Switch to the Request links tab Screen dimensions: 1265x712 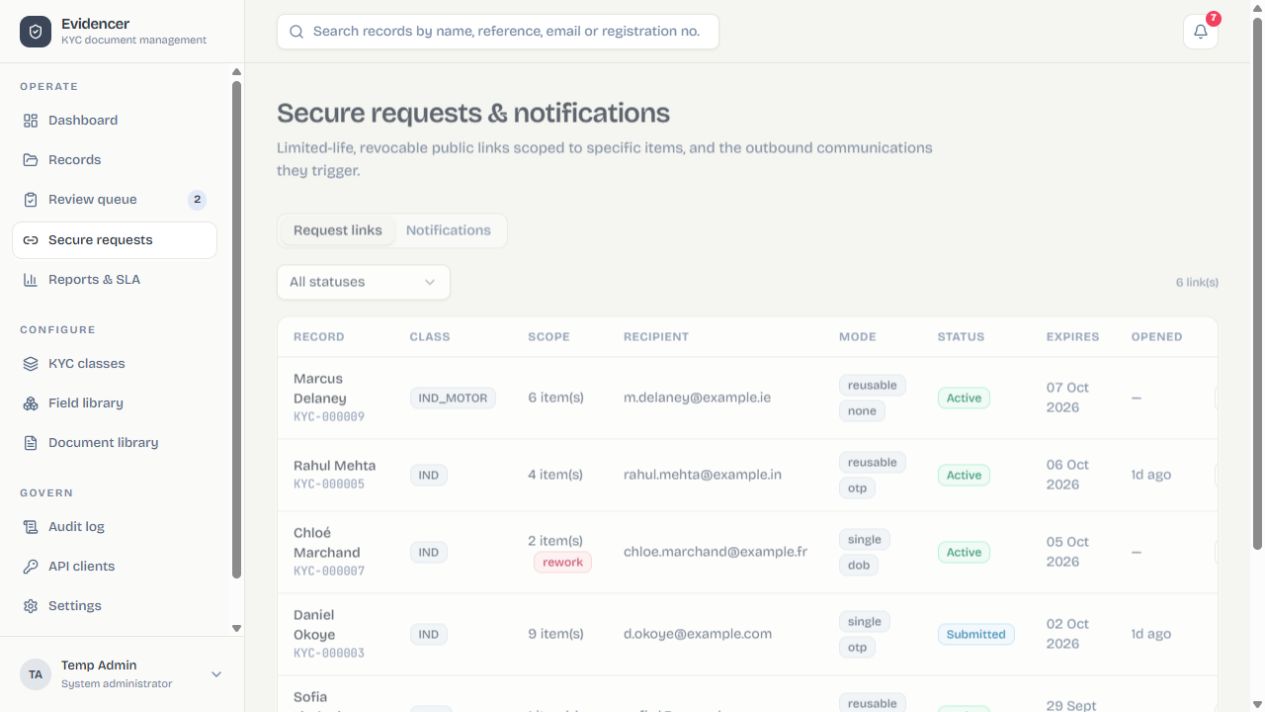(338, 230)
